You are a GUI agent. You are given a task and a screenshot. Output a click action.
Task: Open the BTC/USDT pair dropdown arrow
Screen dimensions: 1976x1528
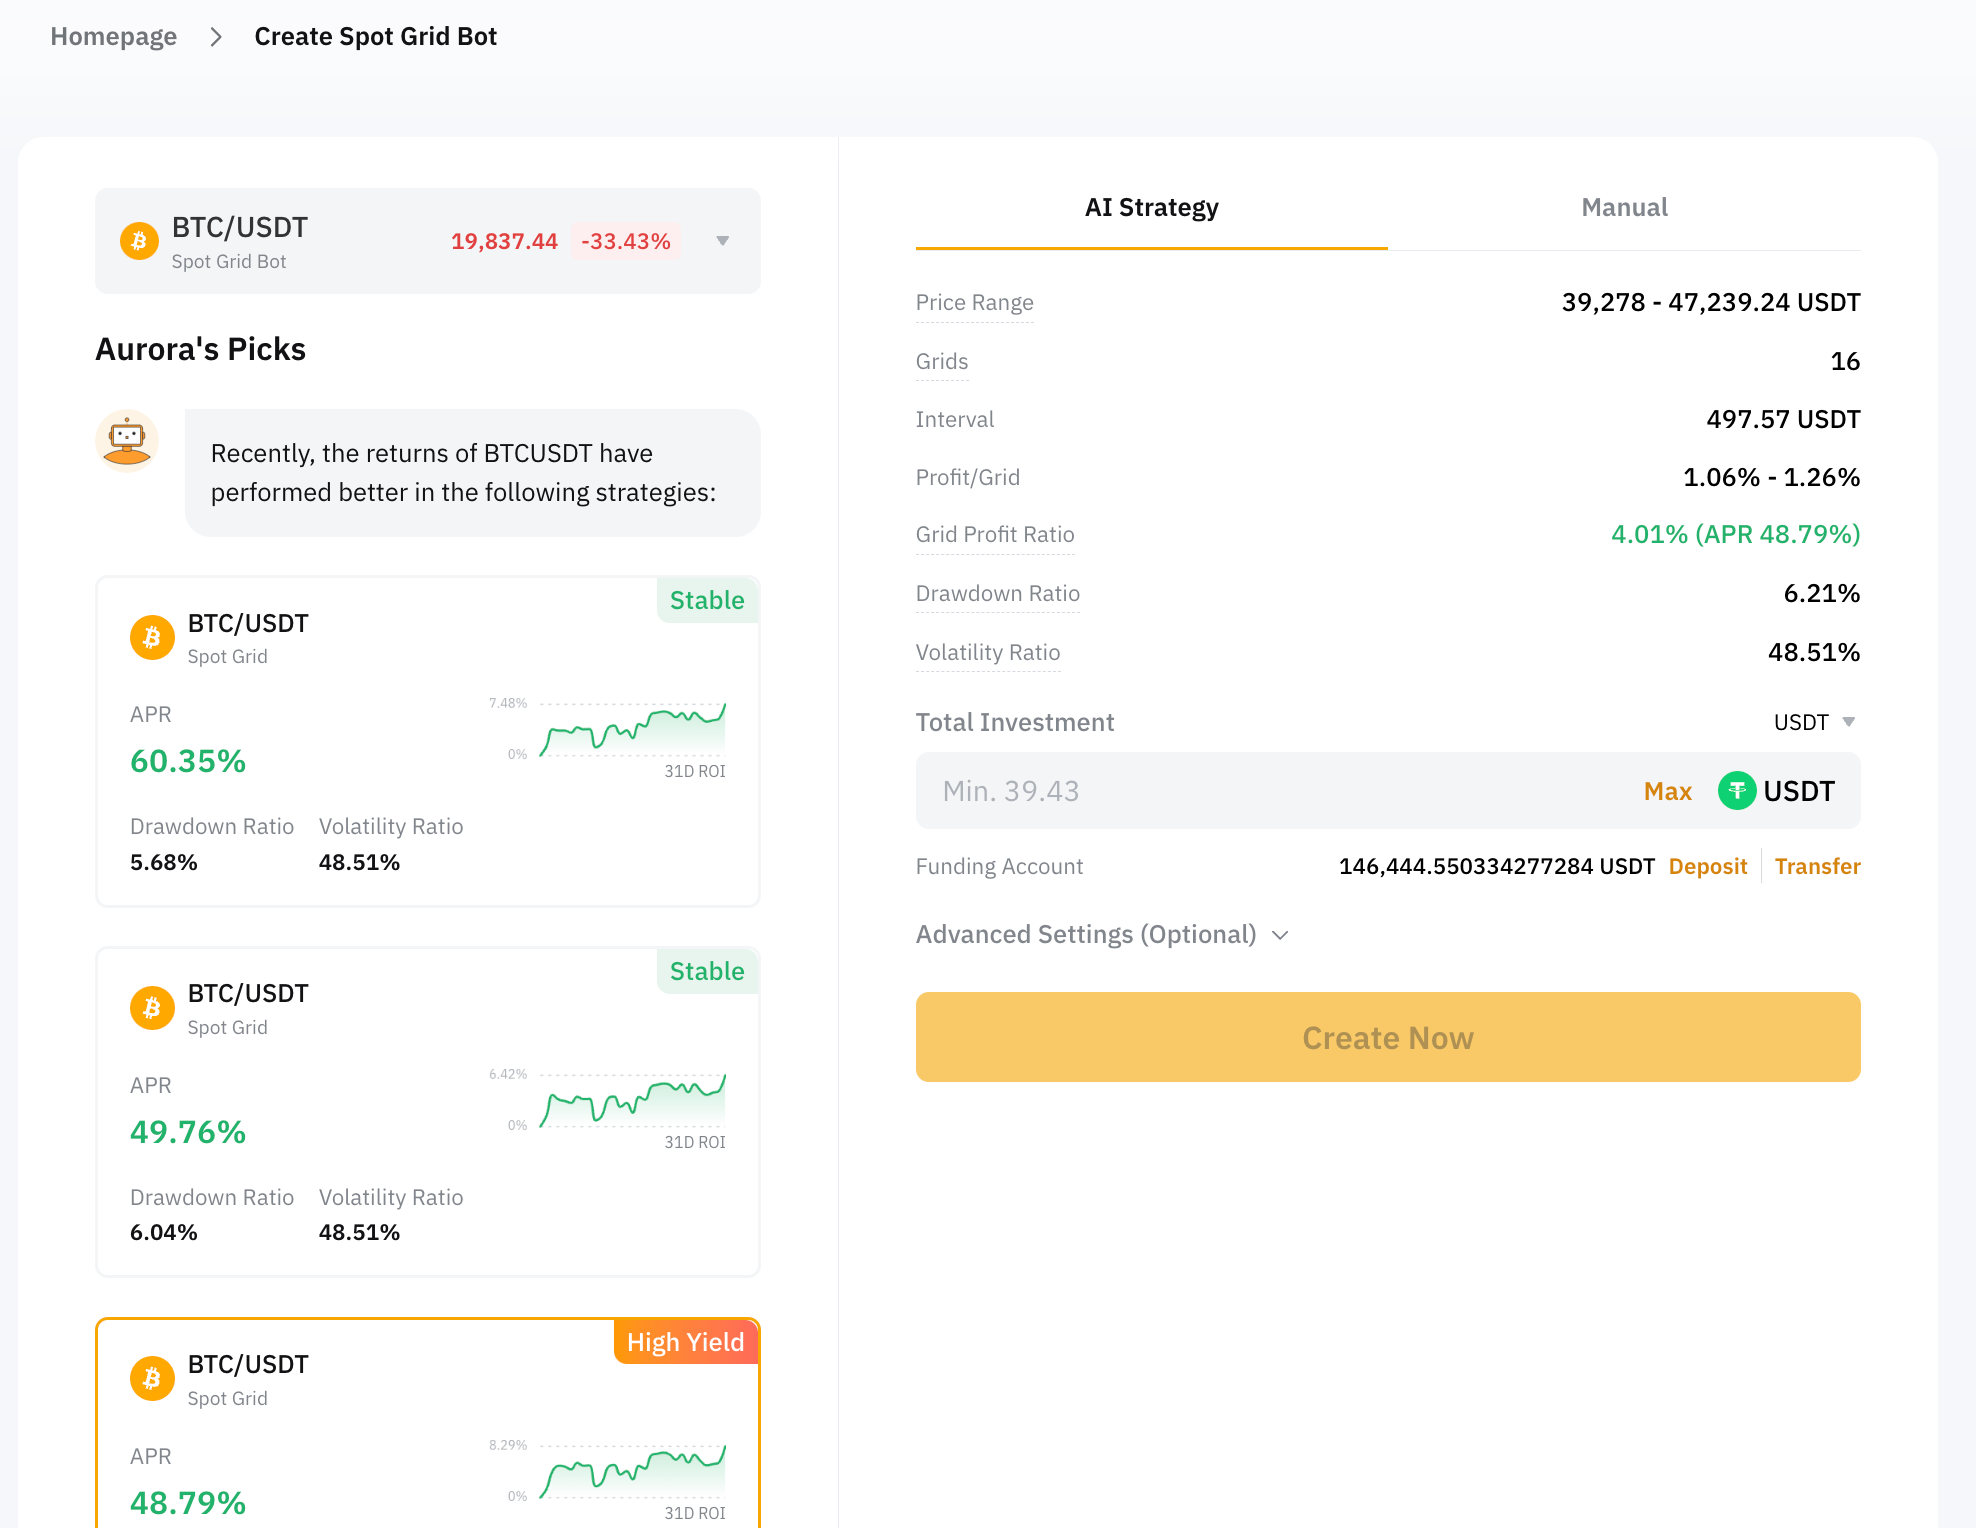722,241
